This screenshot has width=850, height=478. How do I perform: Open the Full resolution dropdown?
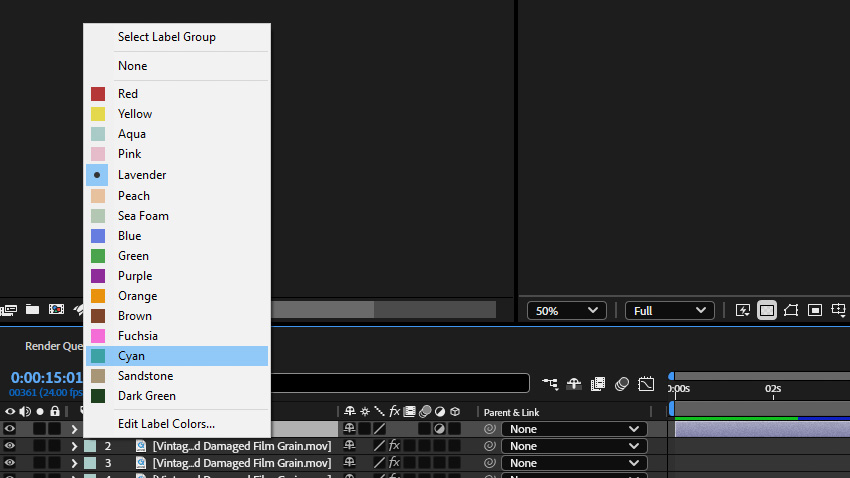pos(670,311)
